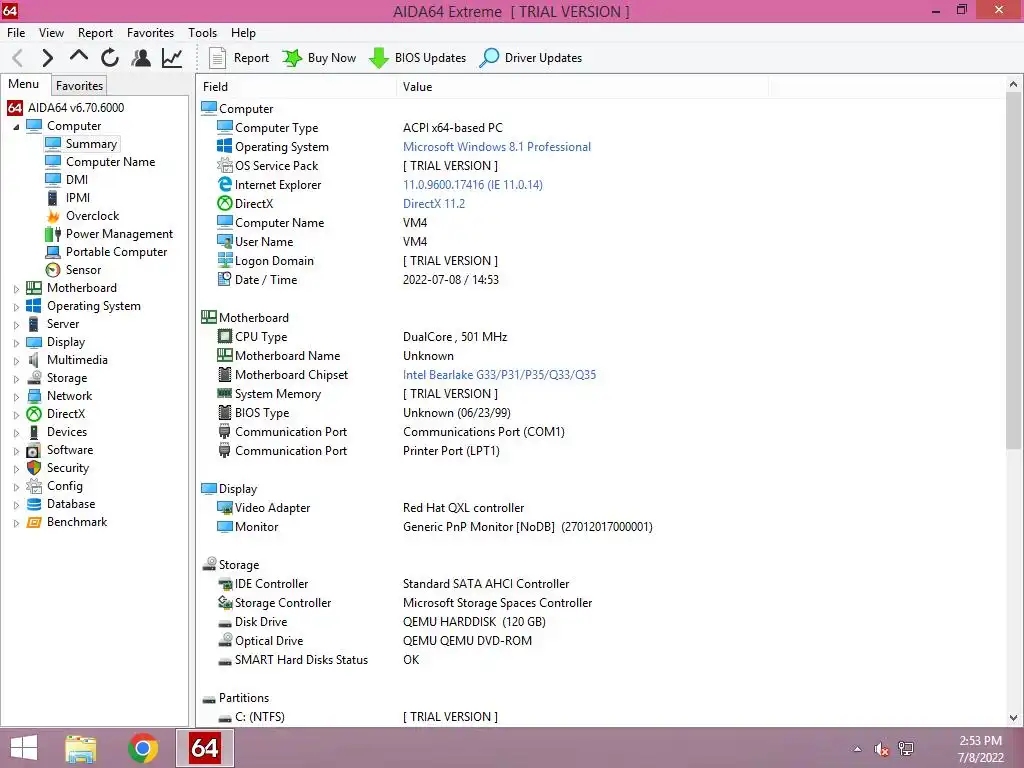Switch to the Favorites tab in sidebar
Screen dimensions: 1024x768
tap(79, 86)
